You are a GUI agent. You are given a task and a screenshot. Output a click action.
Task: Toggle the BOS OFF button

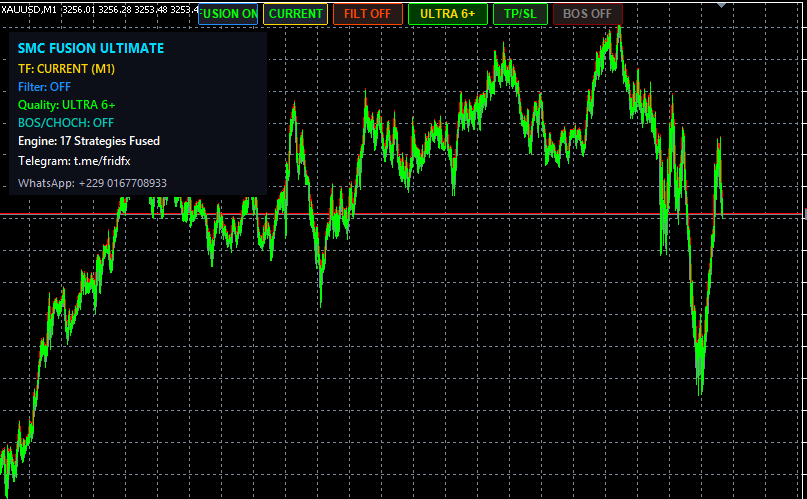(x=587, y=14)
